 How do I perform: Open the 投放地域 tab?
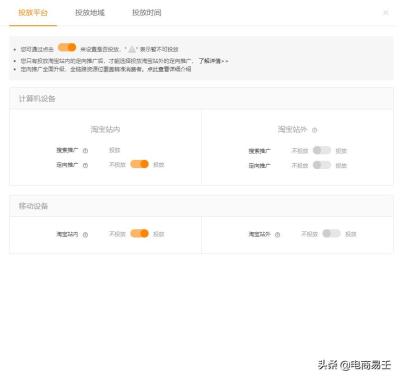point(90,13)
